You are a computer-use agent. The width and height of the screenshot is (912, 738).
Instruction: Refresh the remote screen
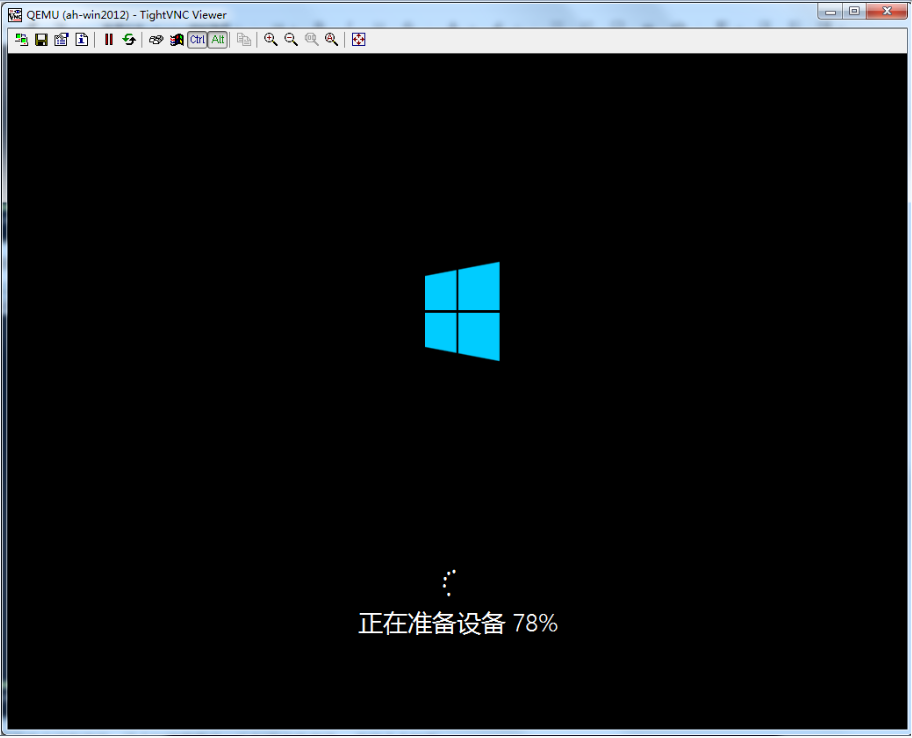tap(129, 40)
